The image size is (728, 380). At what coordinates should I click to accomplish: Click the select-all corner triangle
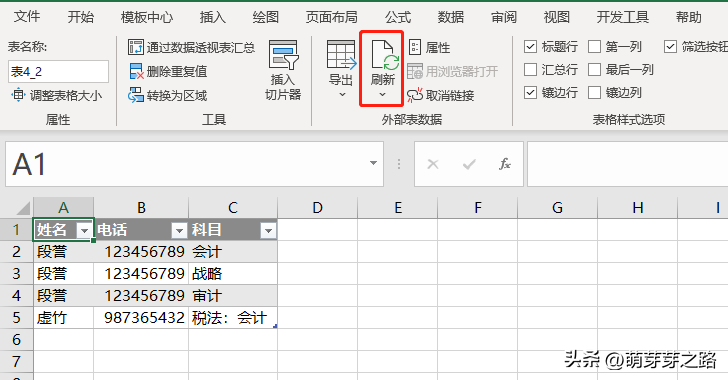[22, 208]
